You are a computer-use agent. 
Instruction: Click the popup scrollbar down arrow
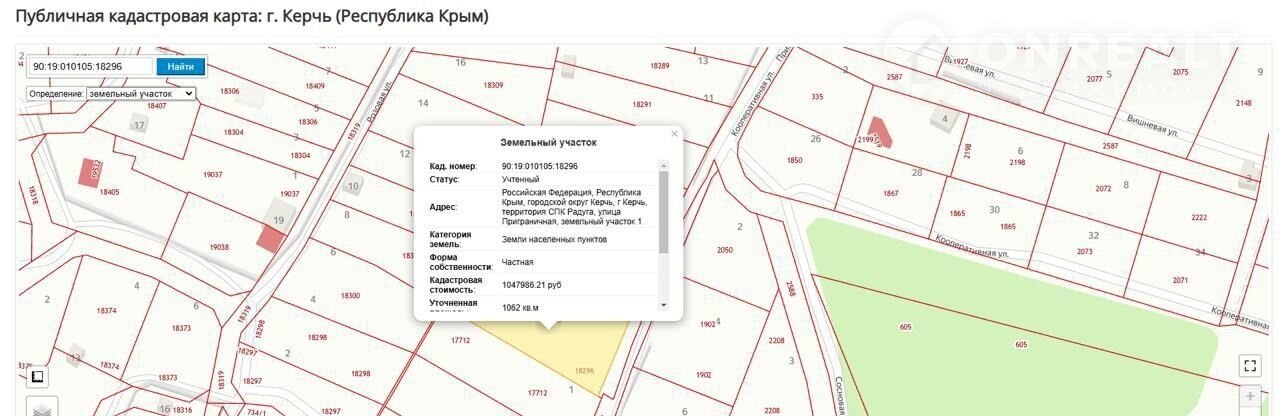(x=662, y=304)
